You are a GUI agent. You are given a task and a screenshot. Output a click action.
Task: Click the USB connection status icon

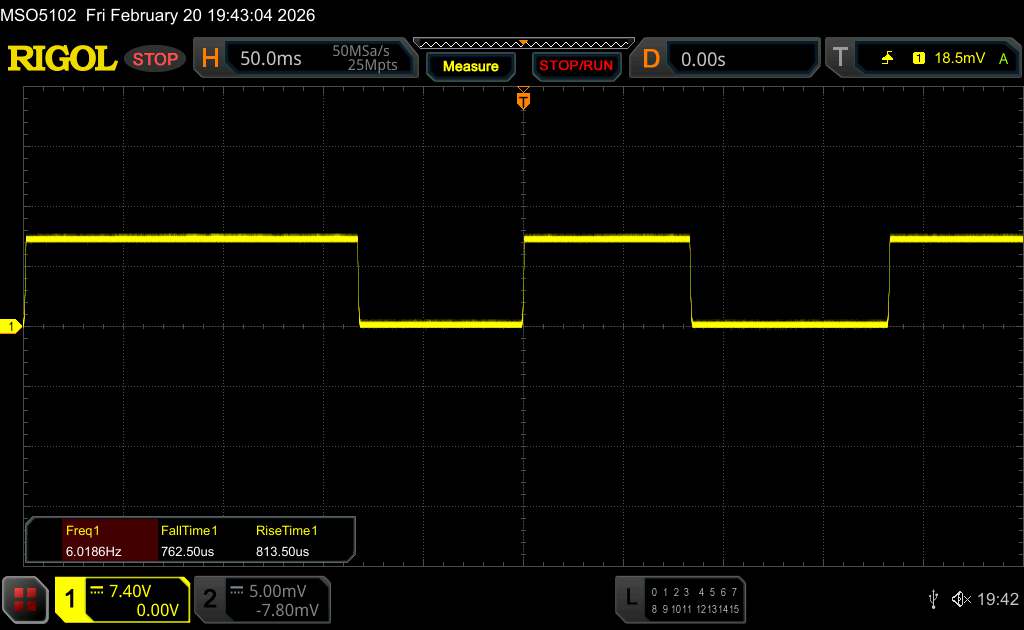click(x=933, y=598)
